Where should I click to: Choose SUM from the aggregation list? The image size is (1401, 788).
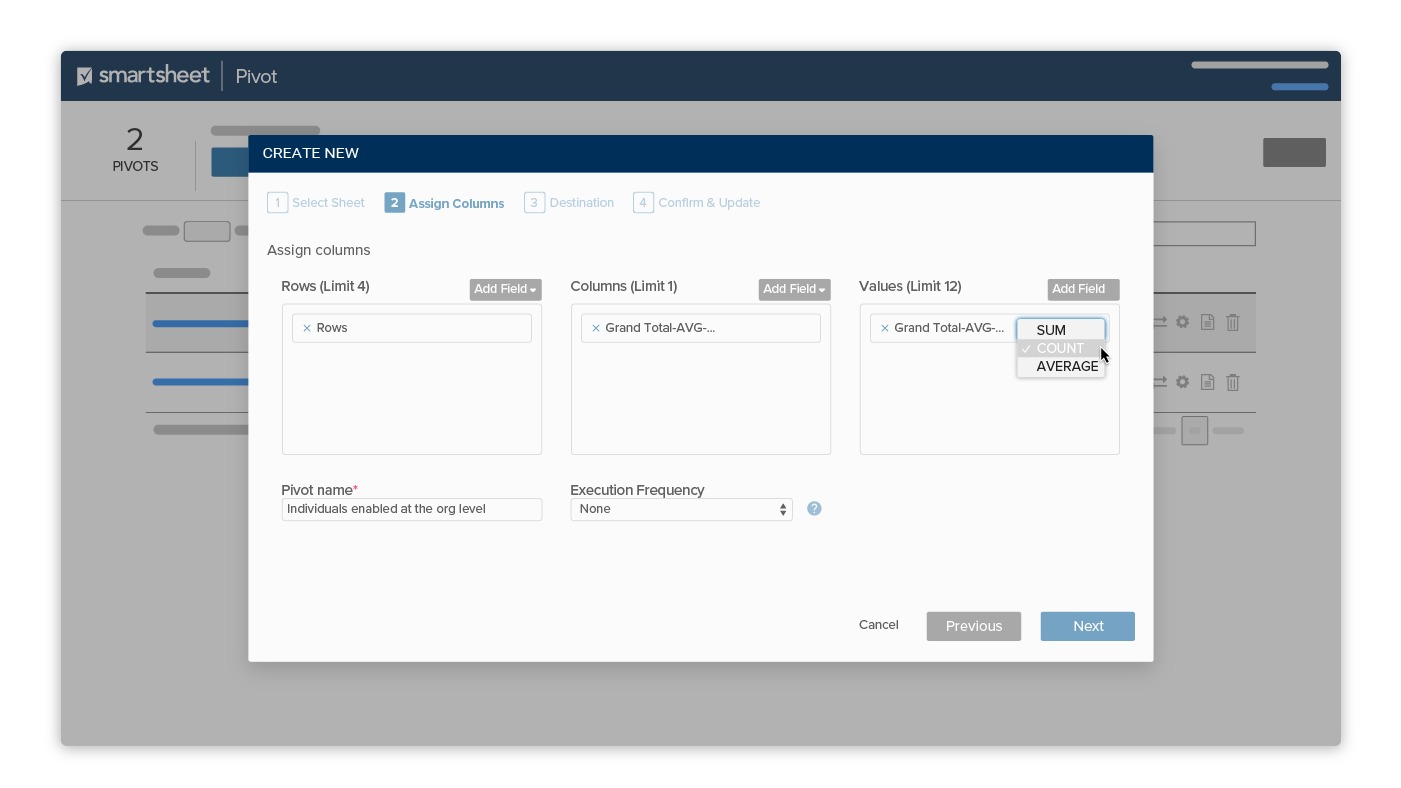[1051, 330]
